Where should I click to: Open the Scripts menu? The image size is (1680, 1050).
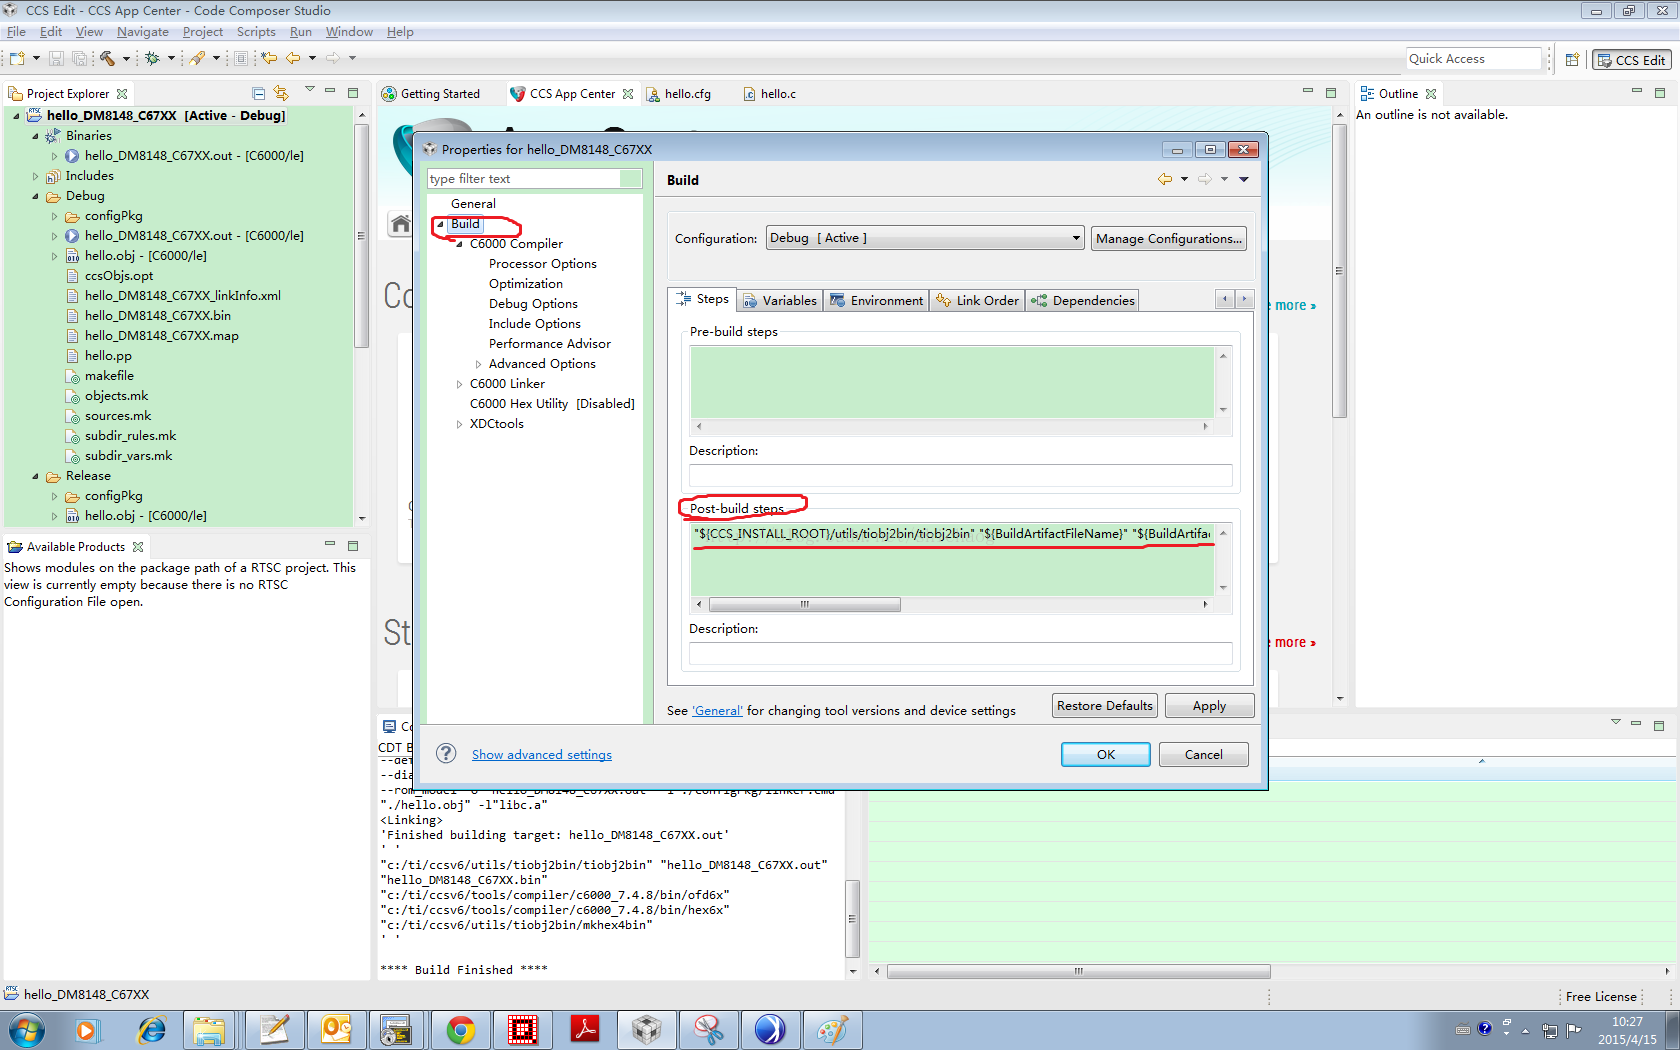pos(256,32)
